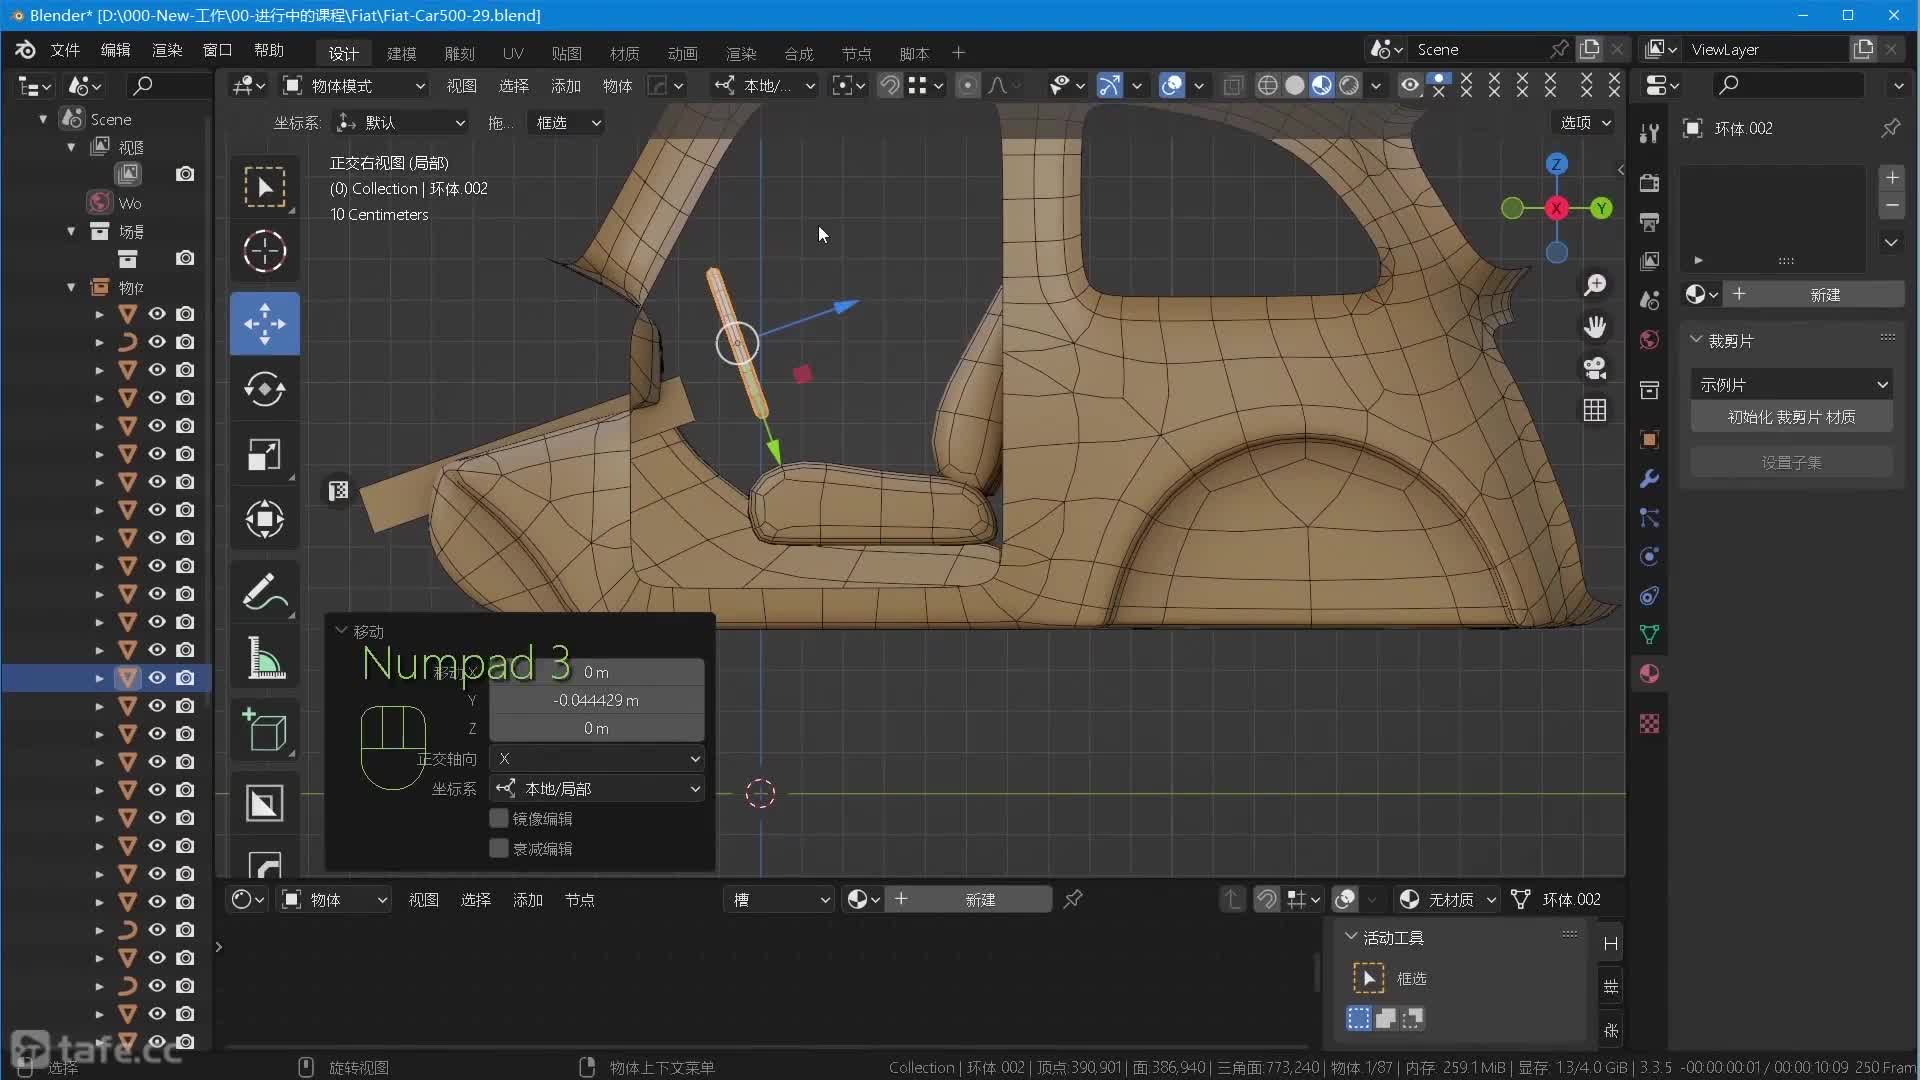This screenshot has width=1920, height=1080.
Task: Open the 示例片 dropdown
Action: point(1792,385)
